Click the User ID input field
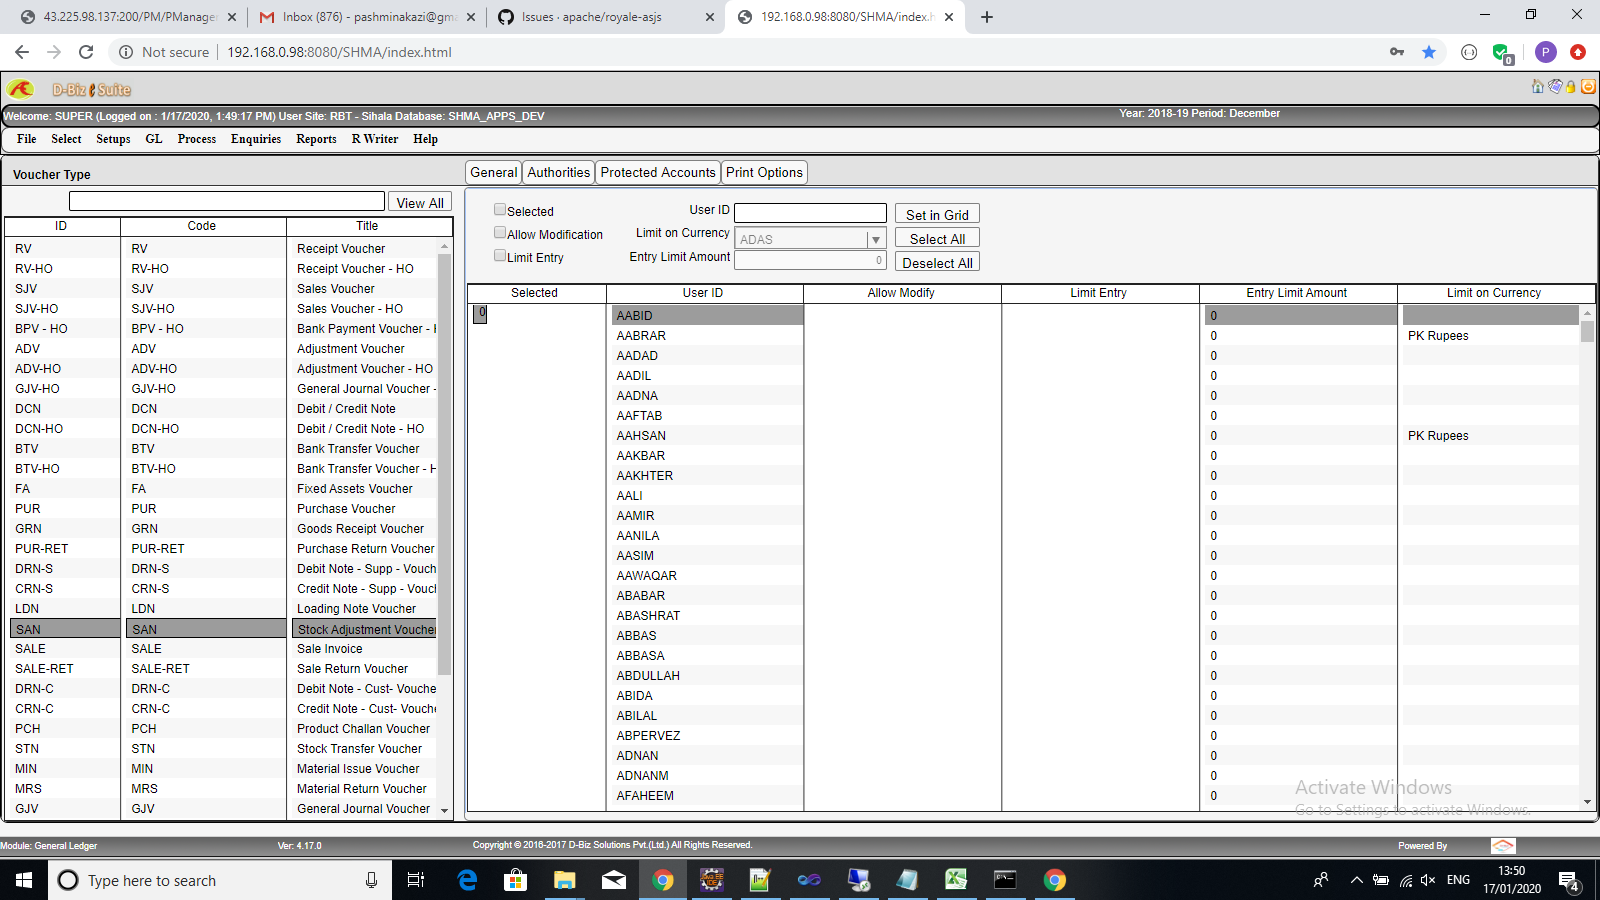The width and height of the screenshot is (1600, 900). 810,212
